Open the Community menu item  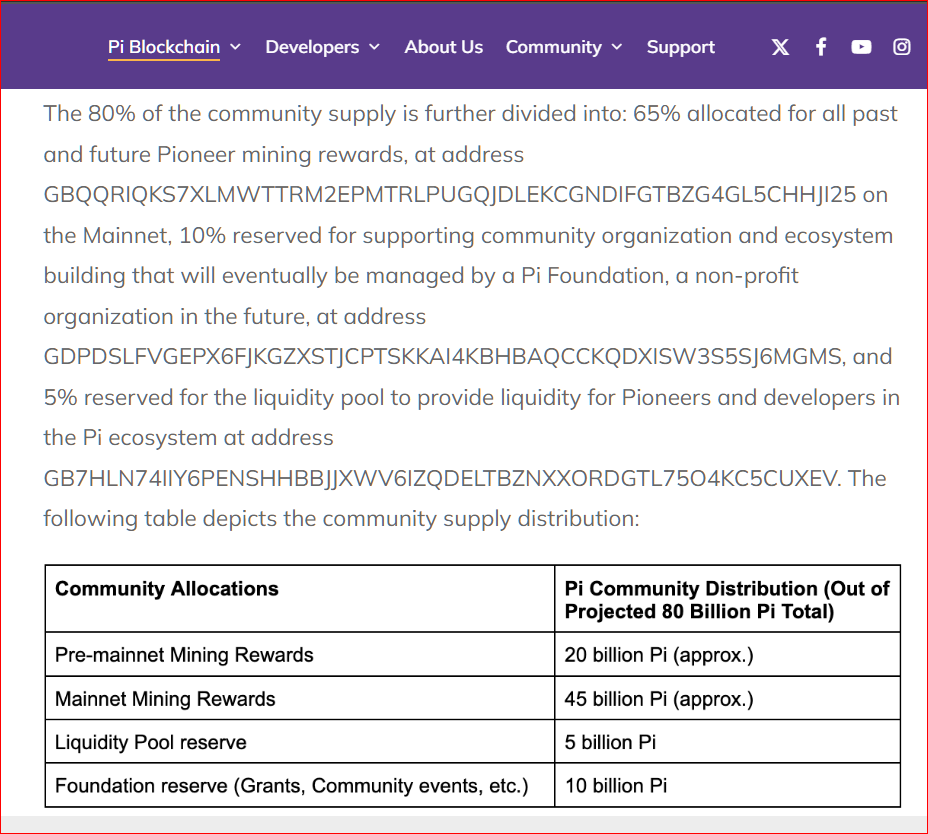553,47
